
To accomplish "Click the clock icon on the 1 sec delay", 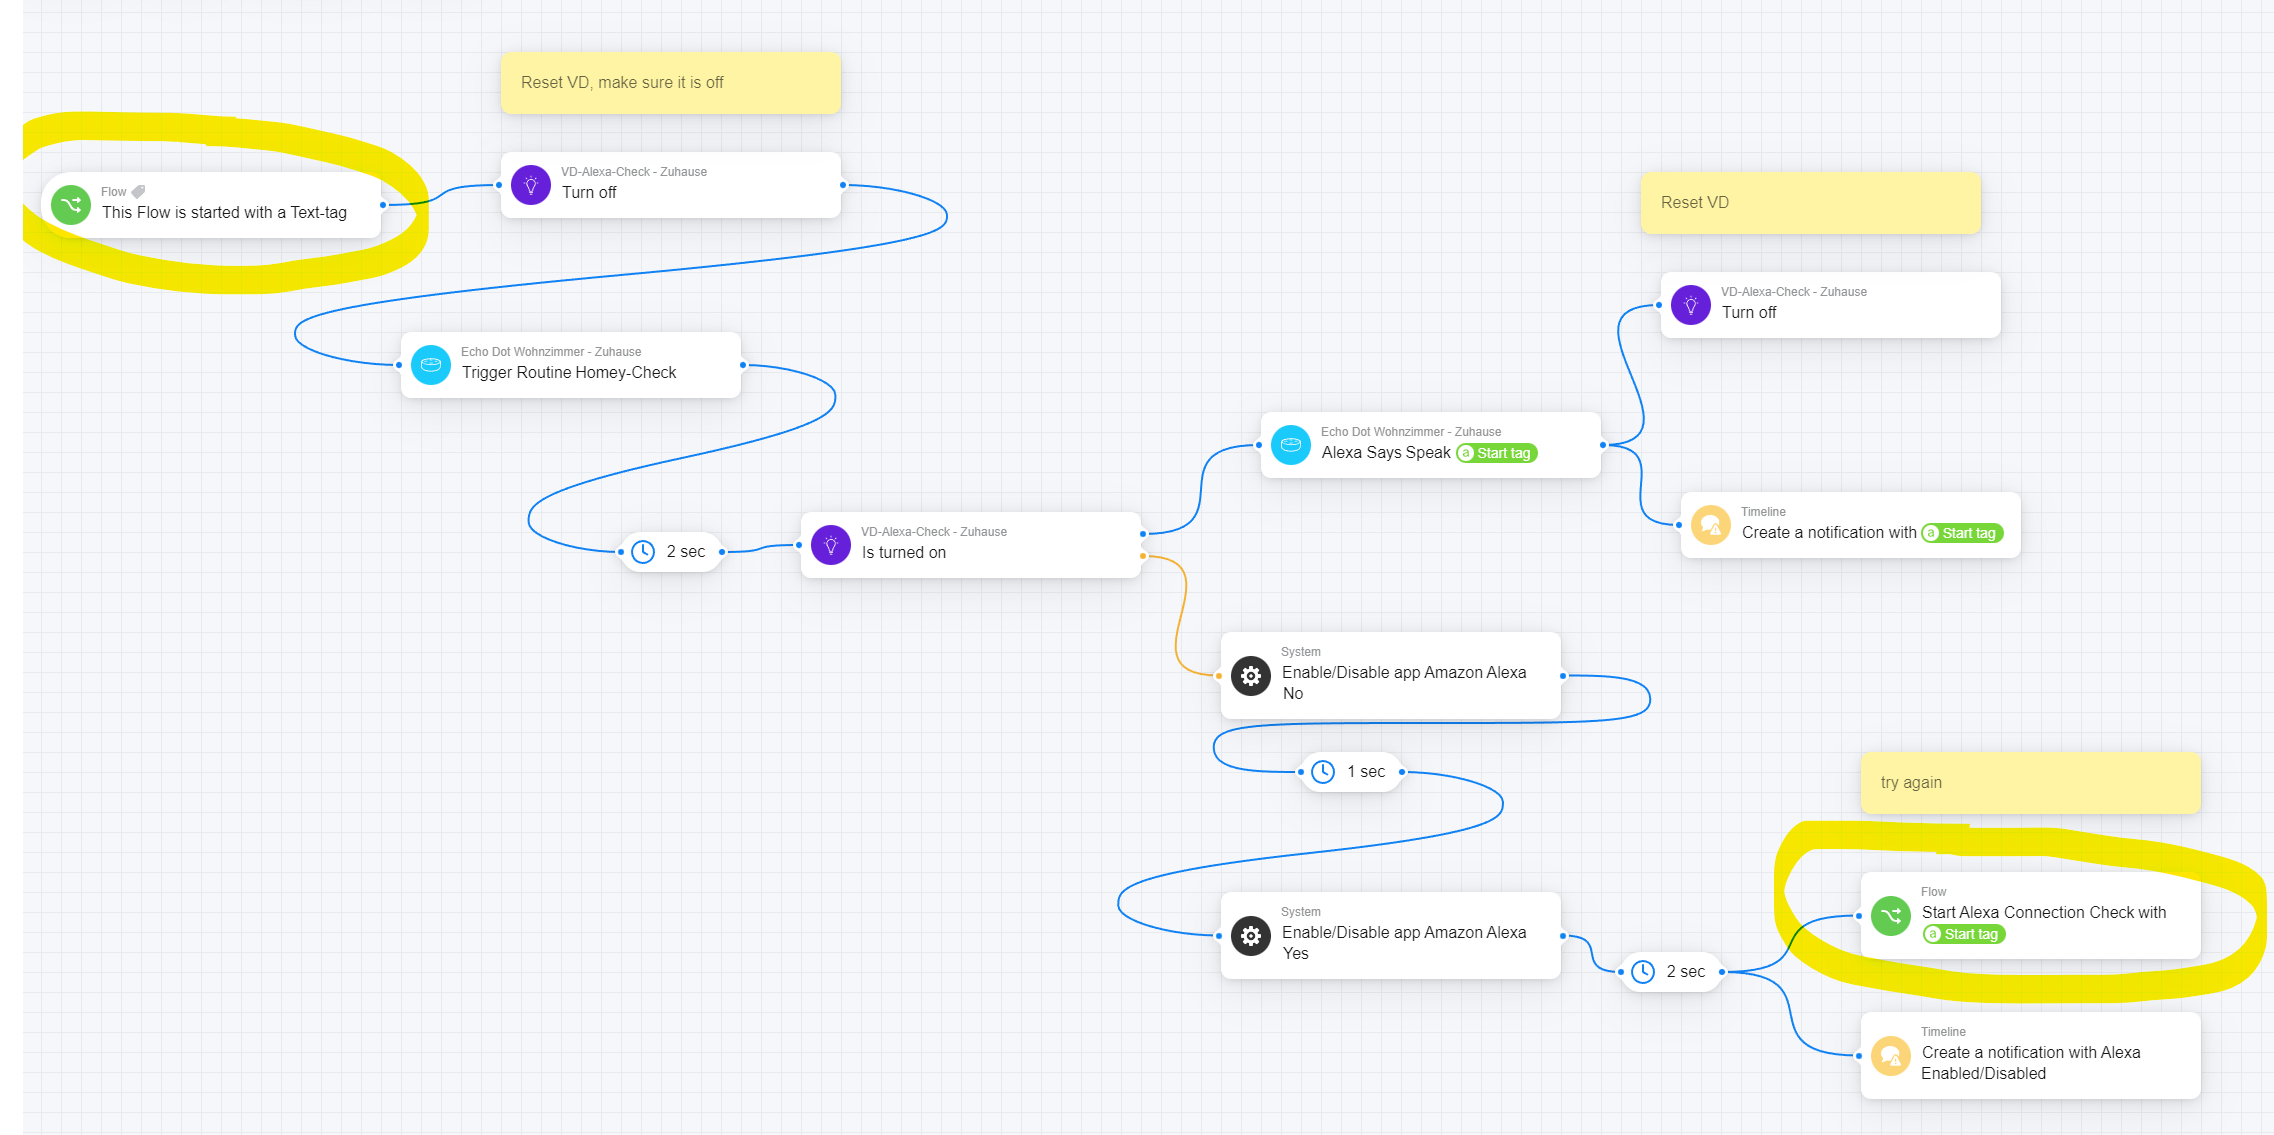I will click(1323, 772).
